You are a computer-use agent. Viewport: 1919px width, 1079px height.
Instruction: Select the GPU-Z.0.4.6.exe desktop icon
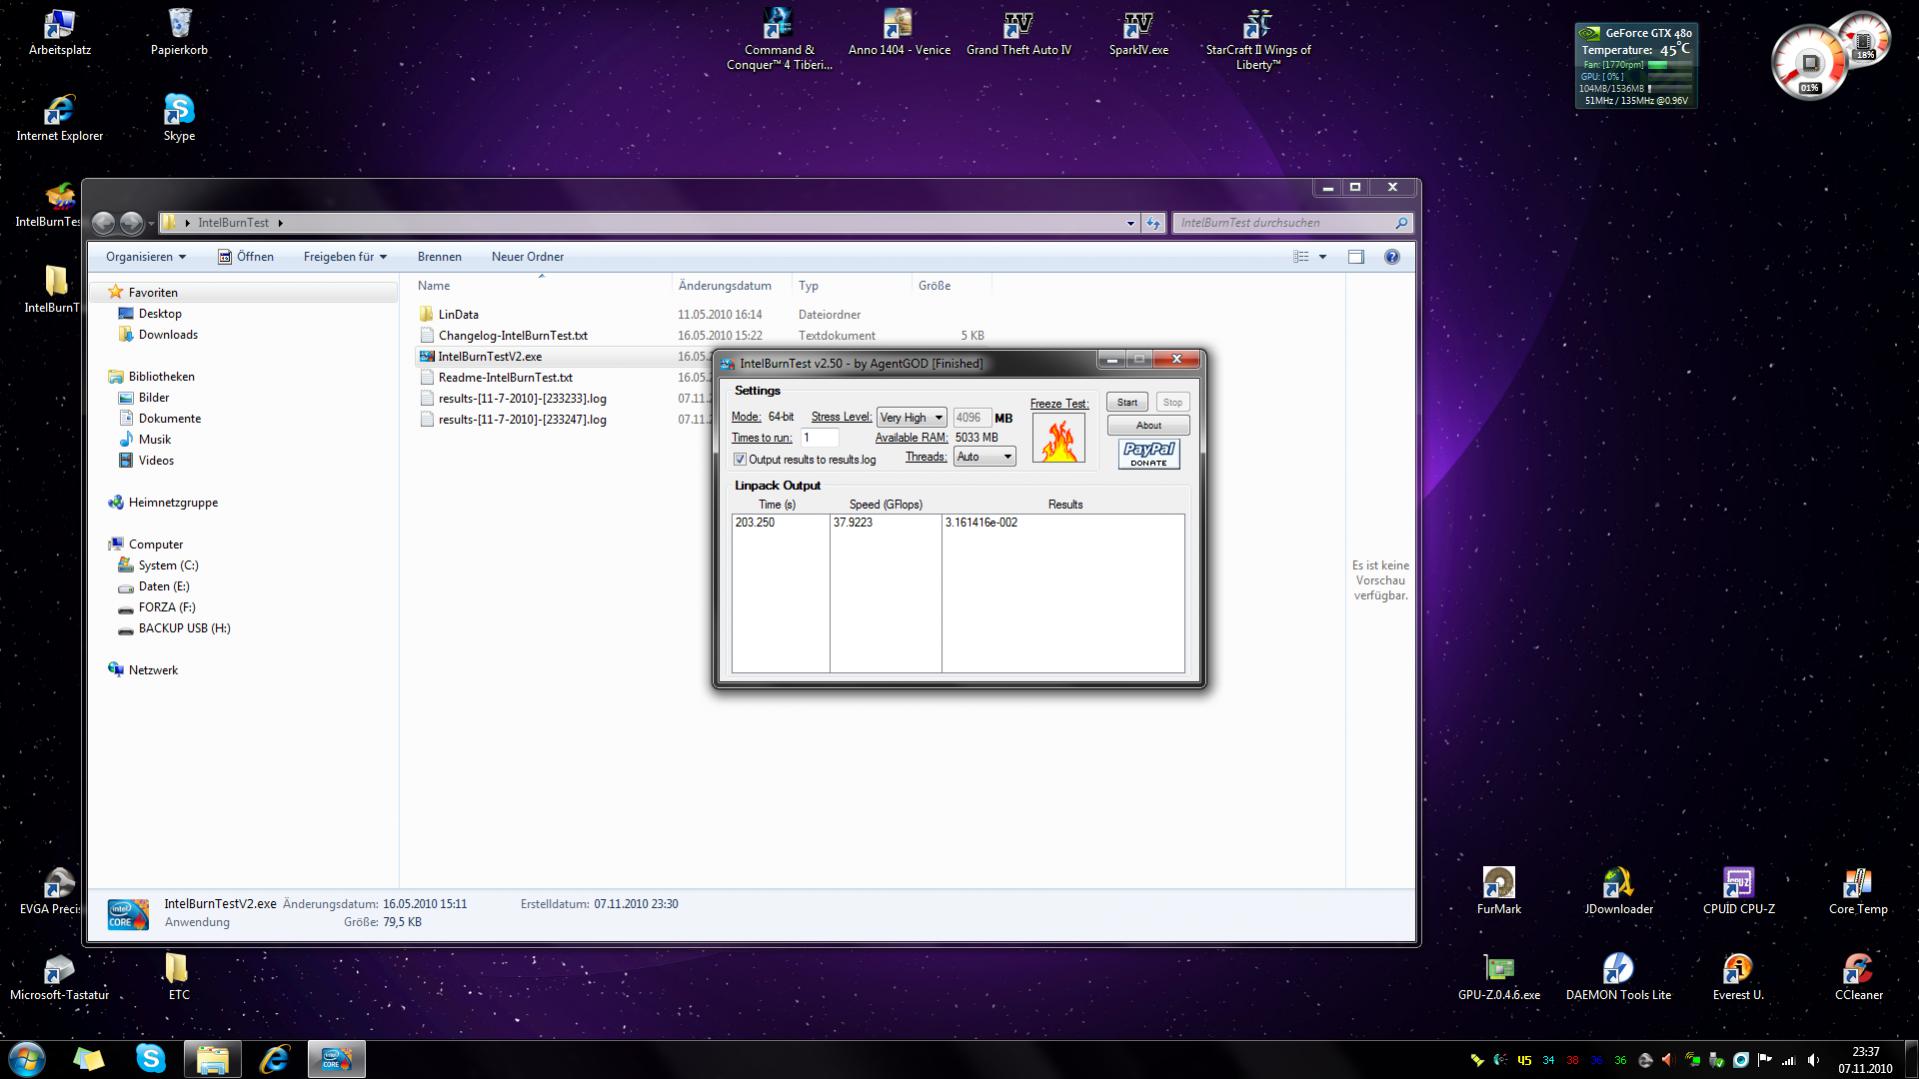tap(1498, 977)
